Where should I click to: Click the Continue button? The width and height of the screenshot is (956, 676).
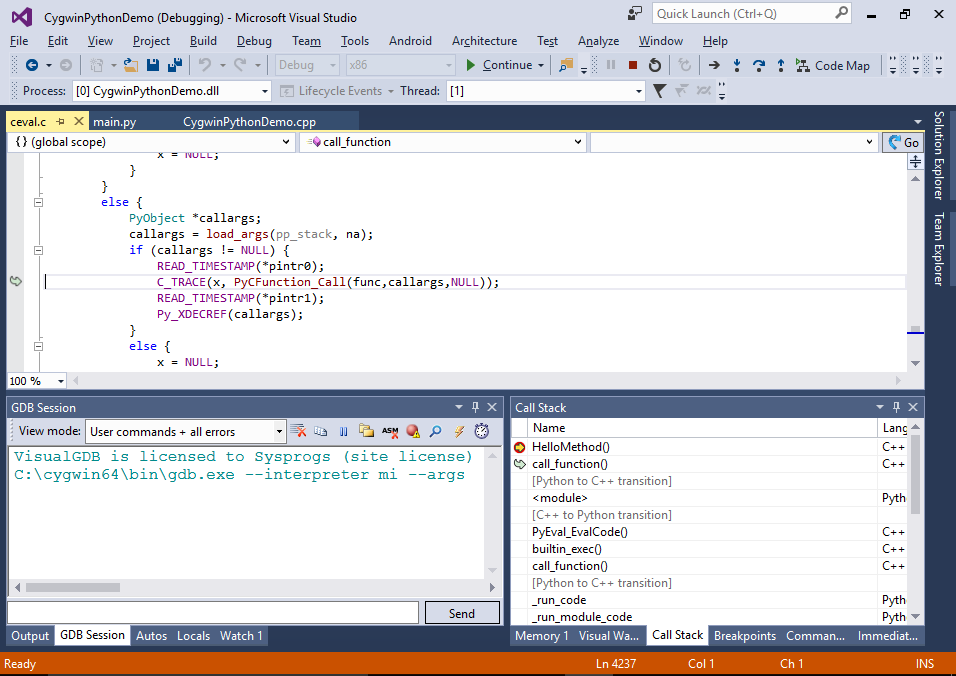pos(498,65)
